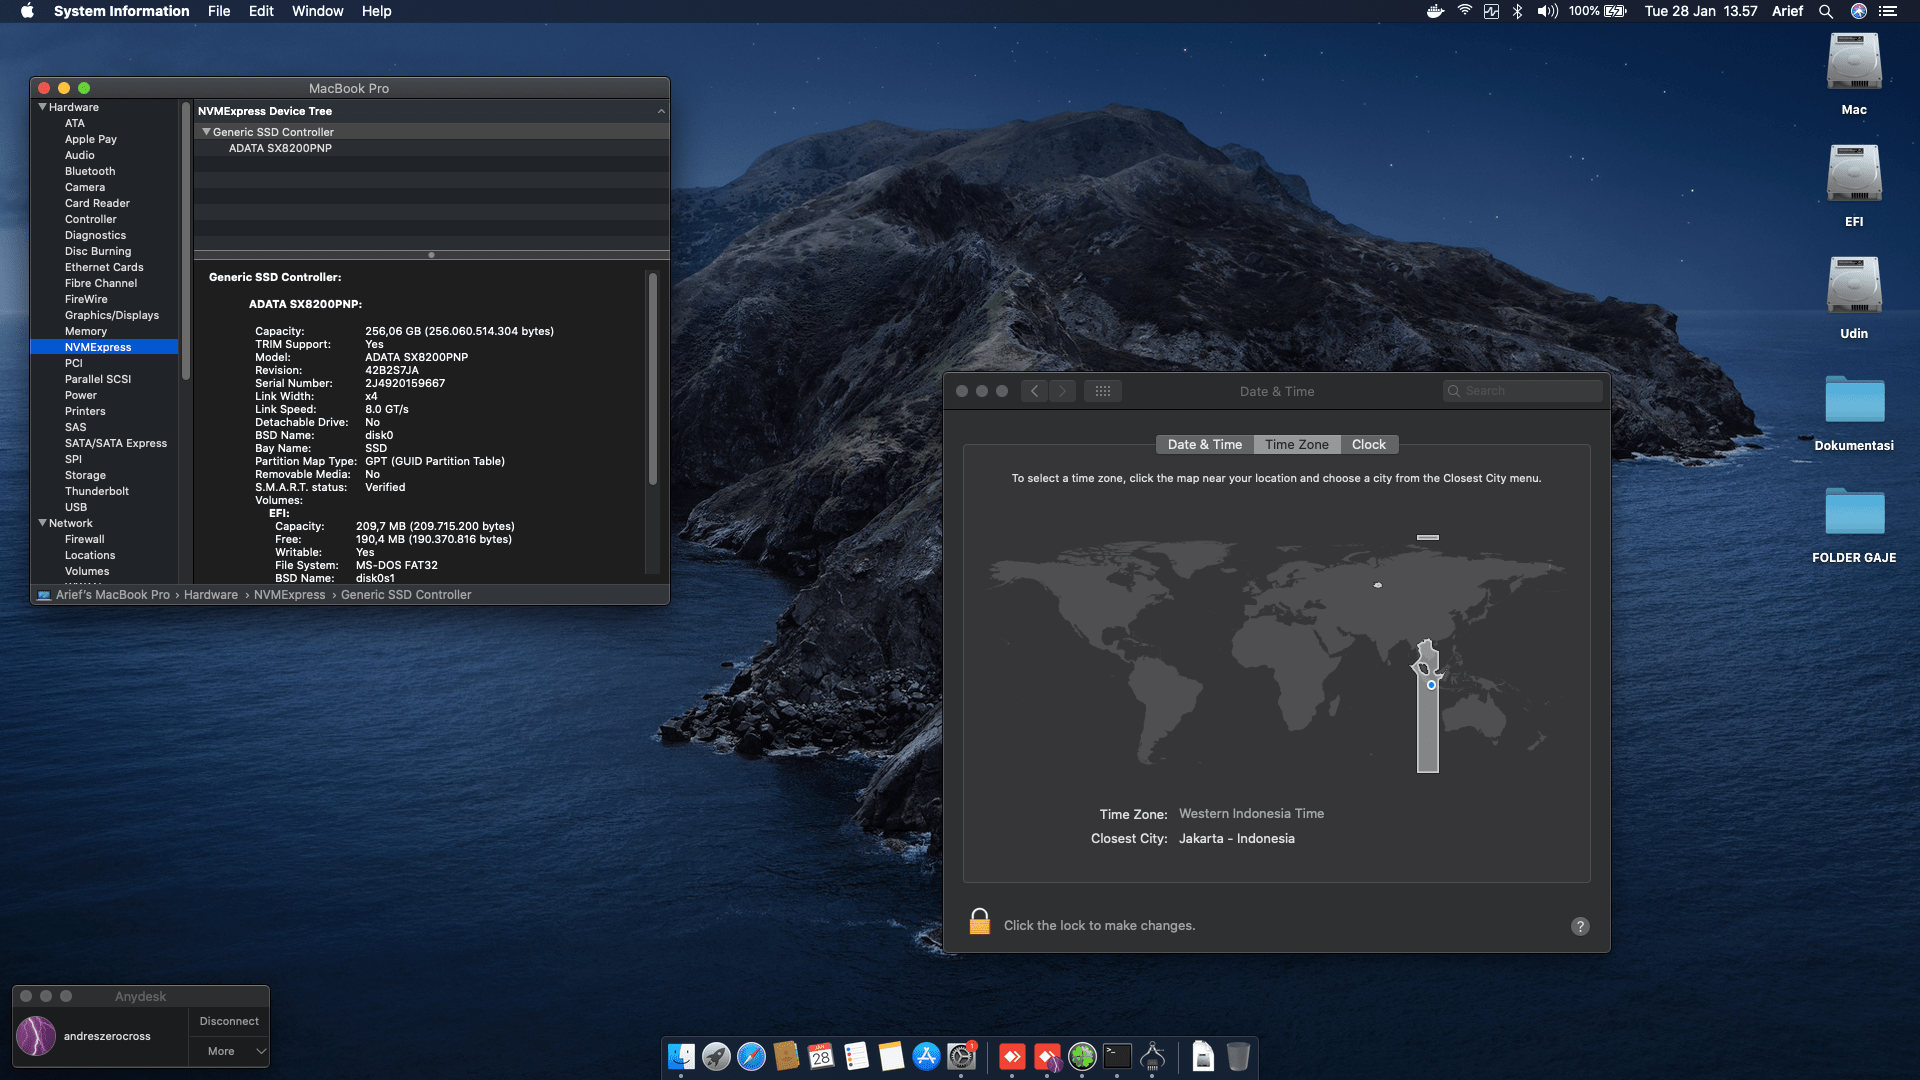Open the Help menu
Viewport: 1920px width, 1080px height.
click(x=376, y=11)
